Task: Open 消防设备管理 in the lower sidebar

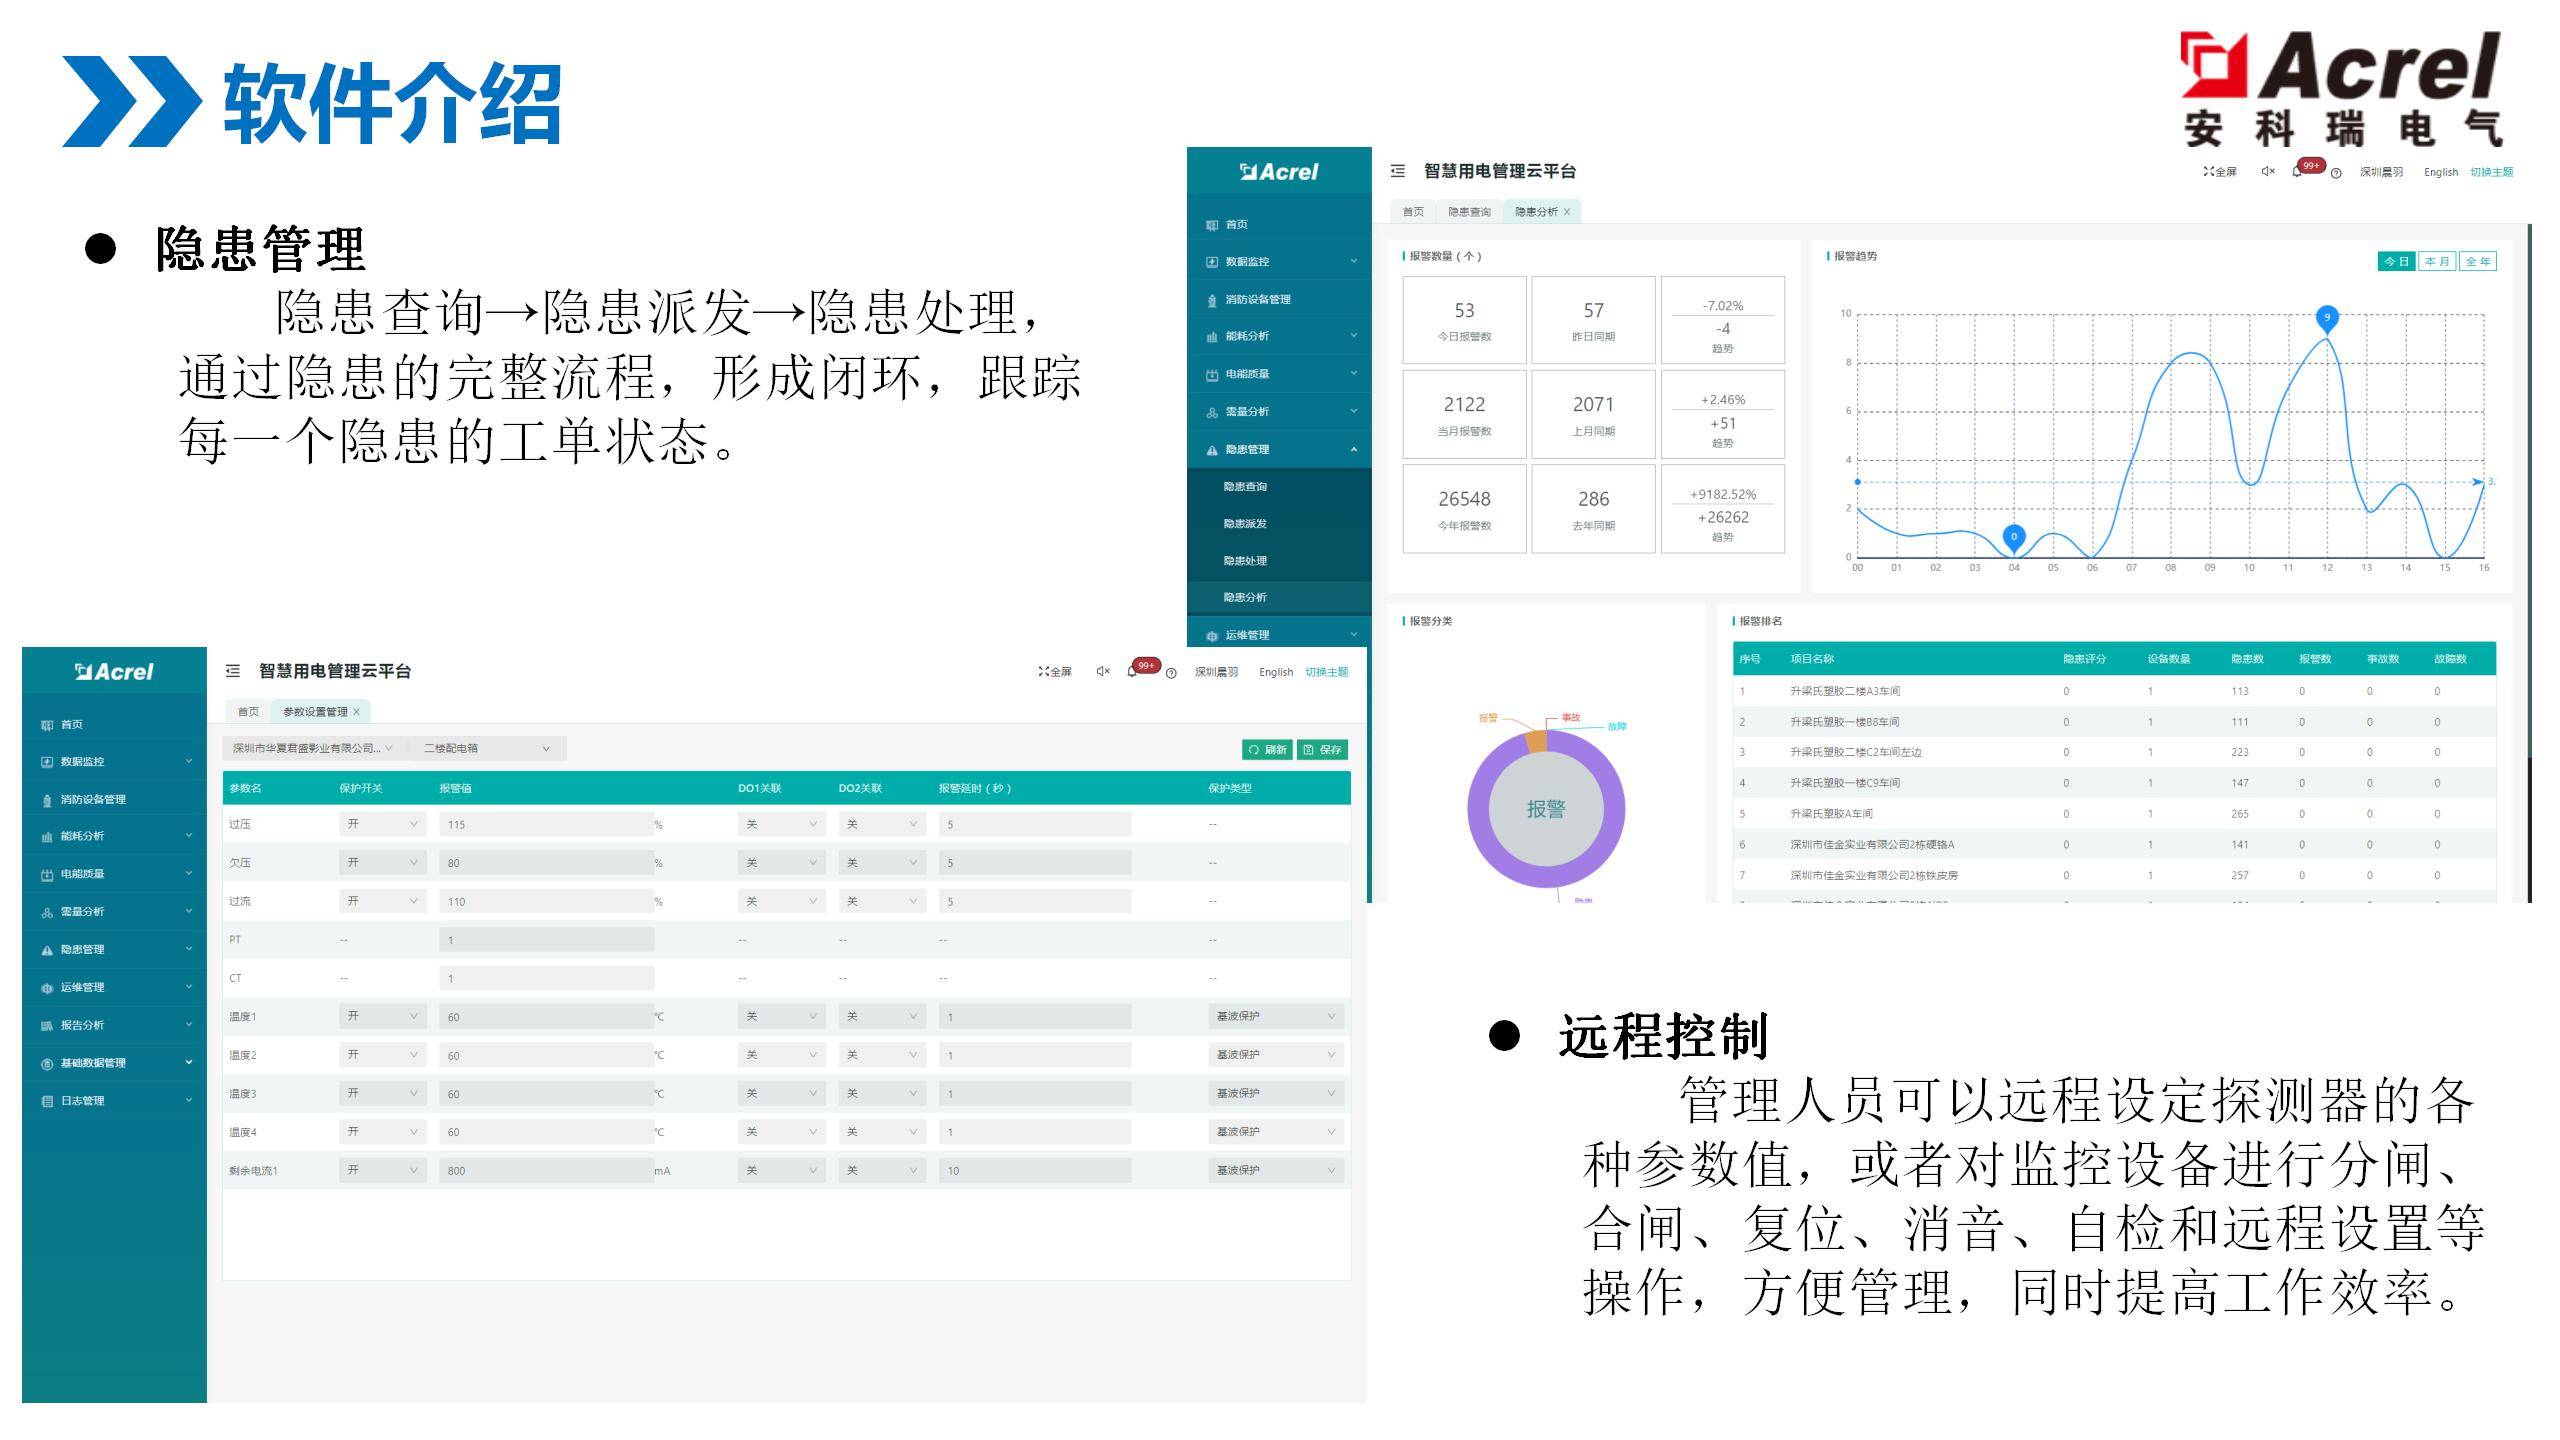Action: [92, 799]
